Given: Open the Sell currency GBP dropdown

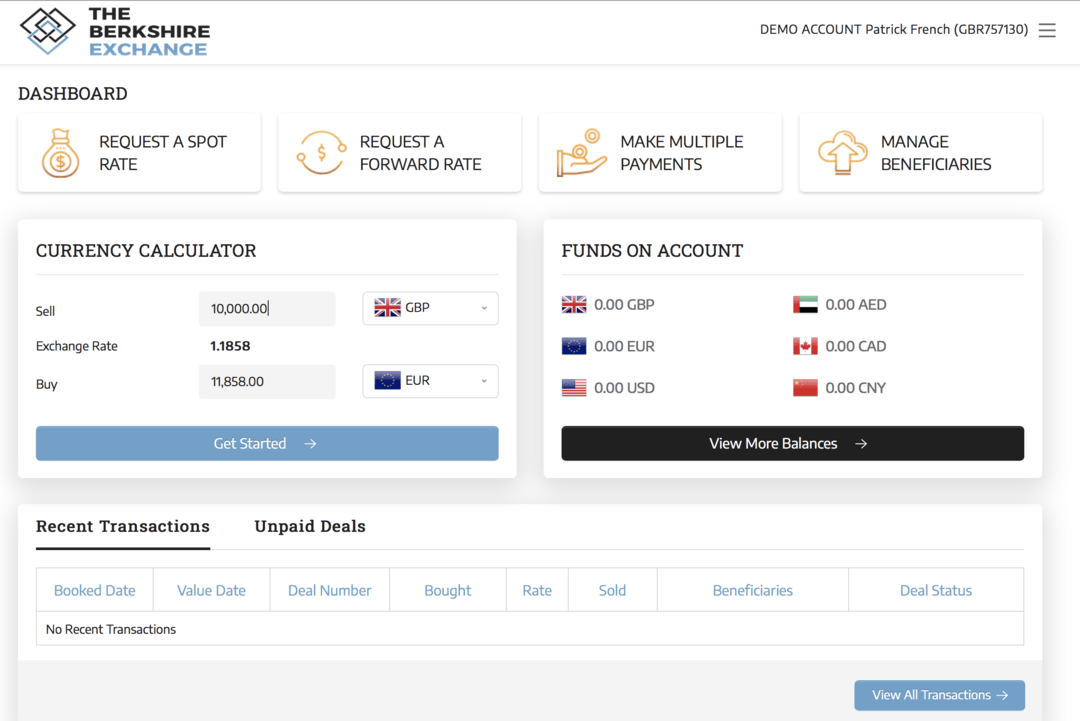Looking at the screenshot, I should pyautogui.click(x=430, y=308).
